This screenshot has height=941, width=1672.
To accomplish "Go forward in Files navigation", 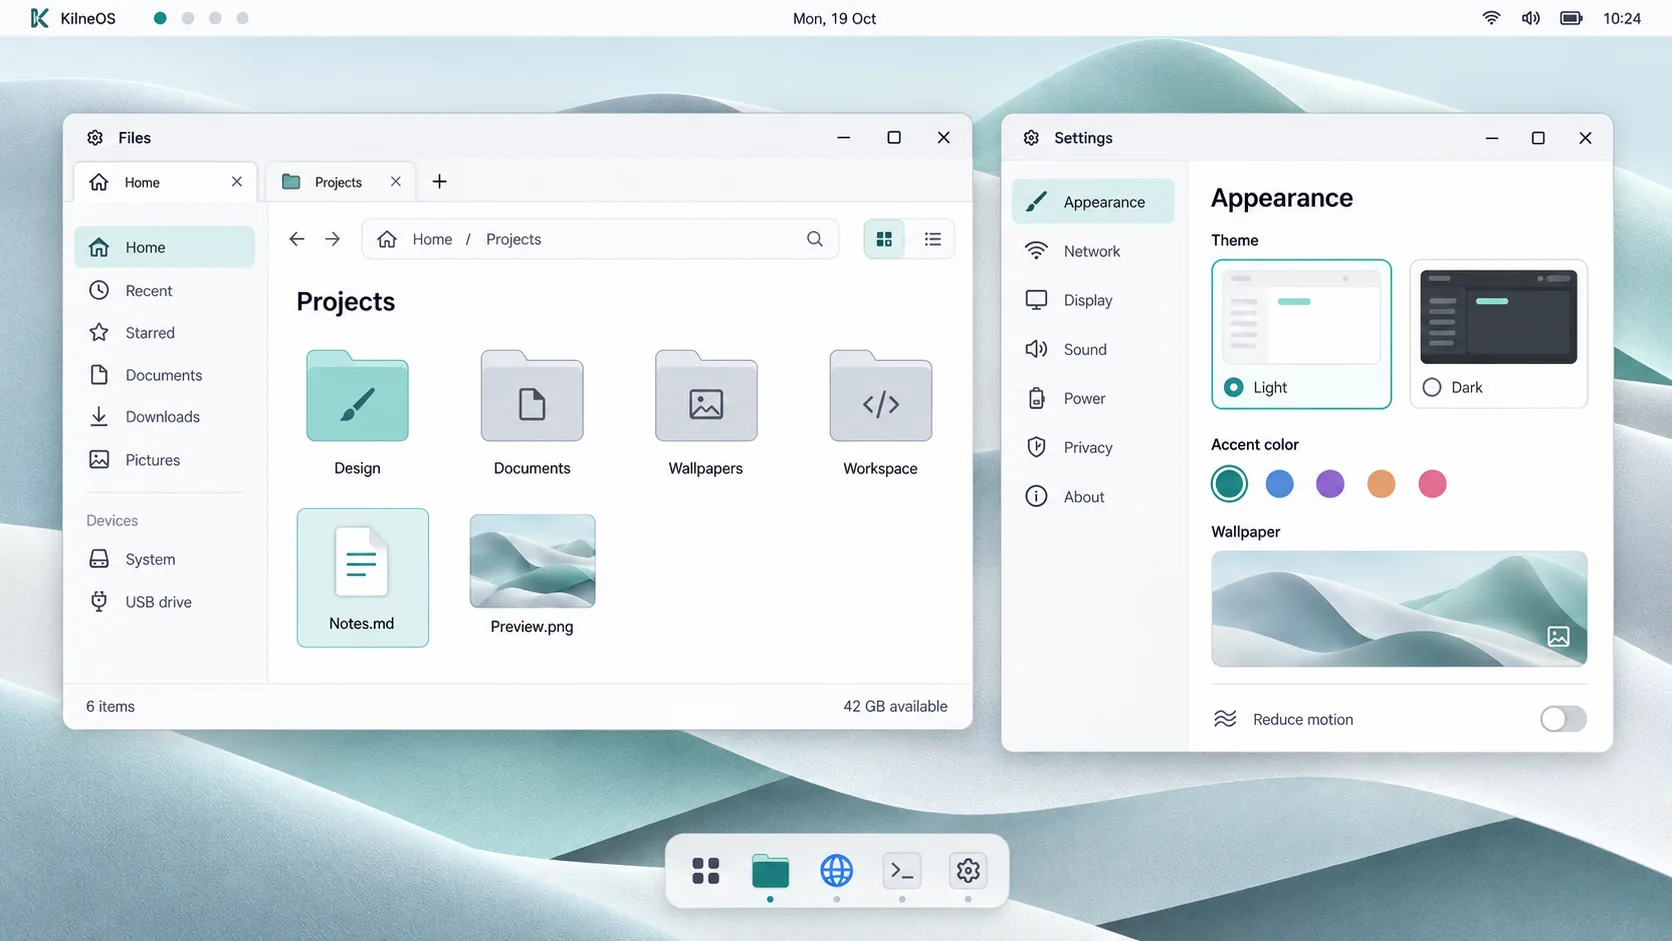I will pyautogui.click(x=332, y=239).
